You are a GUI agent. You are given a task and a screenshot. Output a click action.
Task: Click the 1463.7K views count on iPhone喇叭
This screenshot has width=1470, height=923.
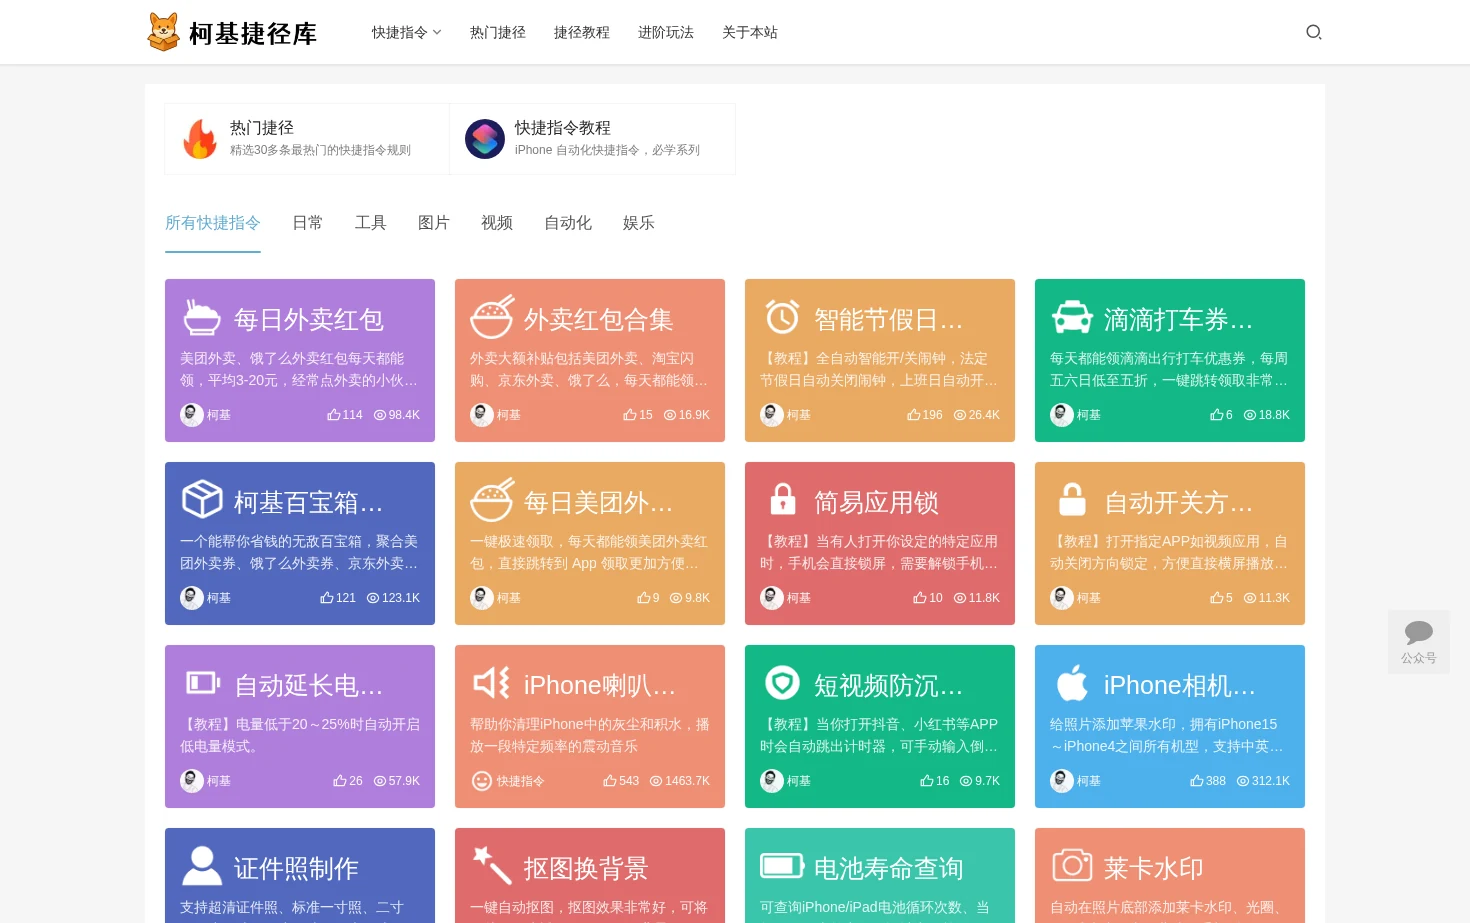(687, 781)
